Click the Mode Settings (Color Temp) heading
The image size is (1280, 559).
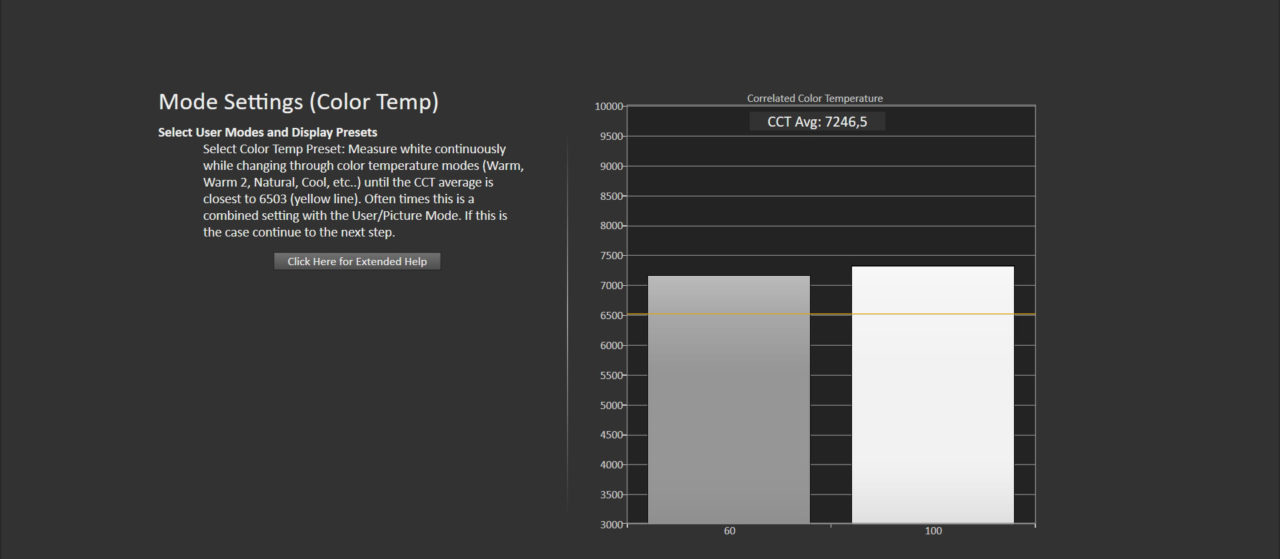point(298,101)
